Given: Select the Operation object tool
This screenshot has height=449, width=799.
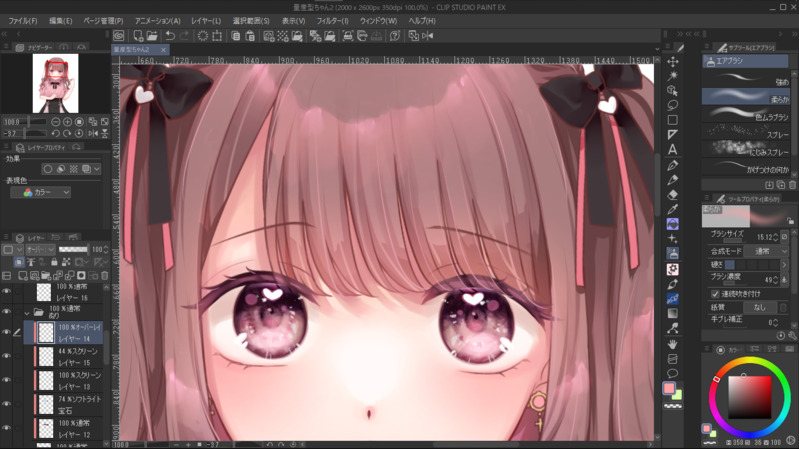Looking at the screenshot, I should pos(673,91).
